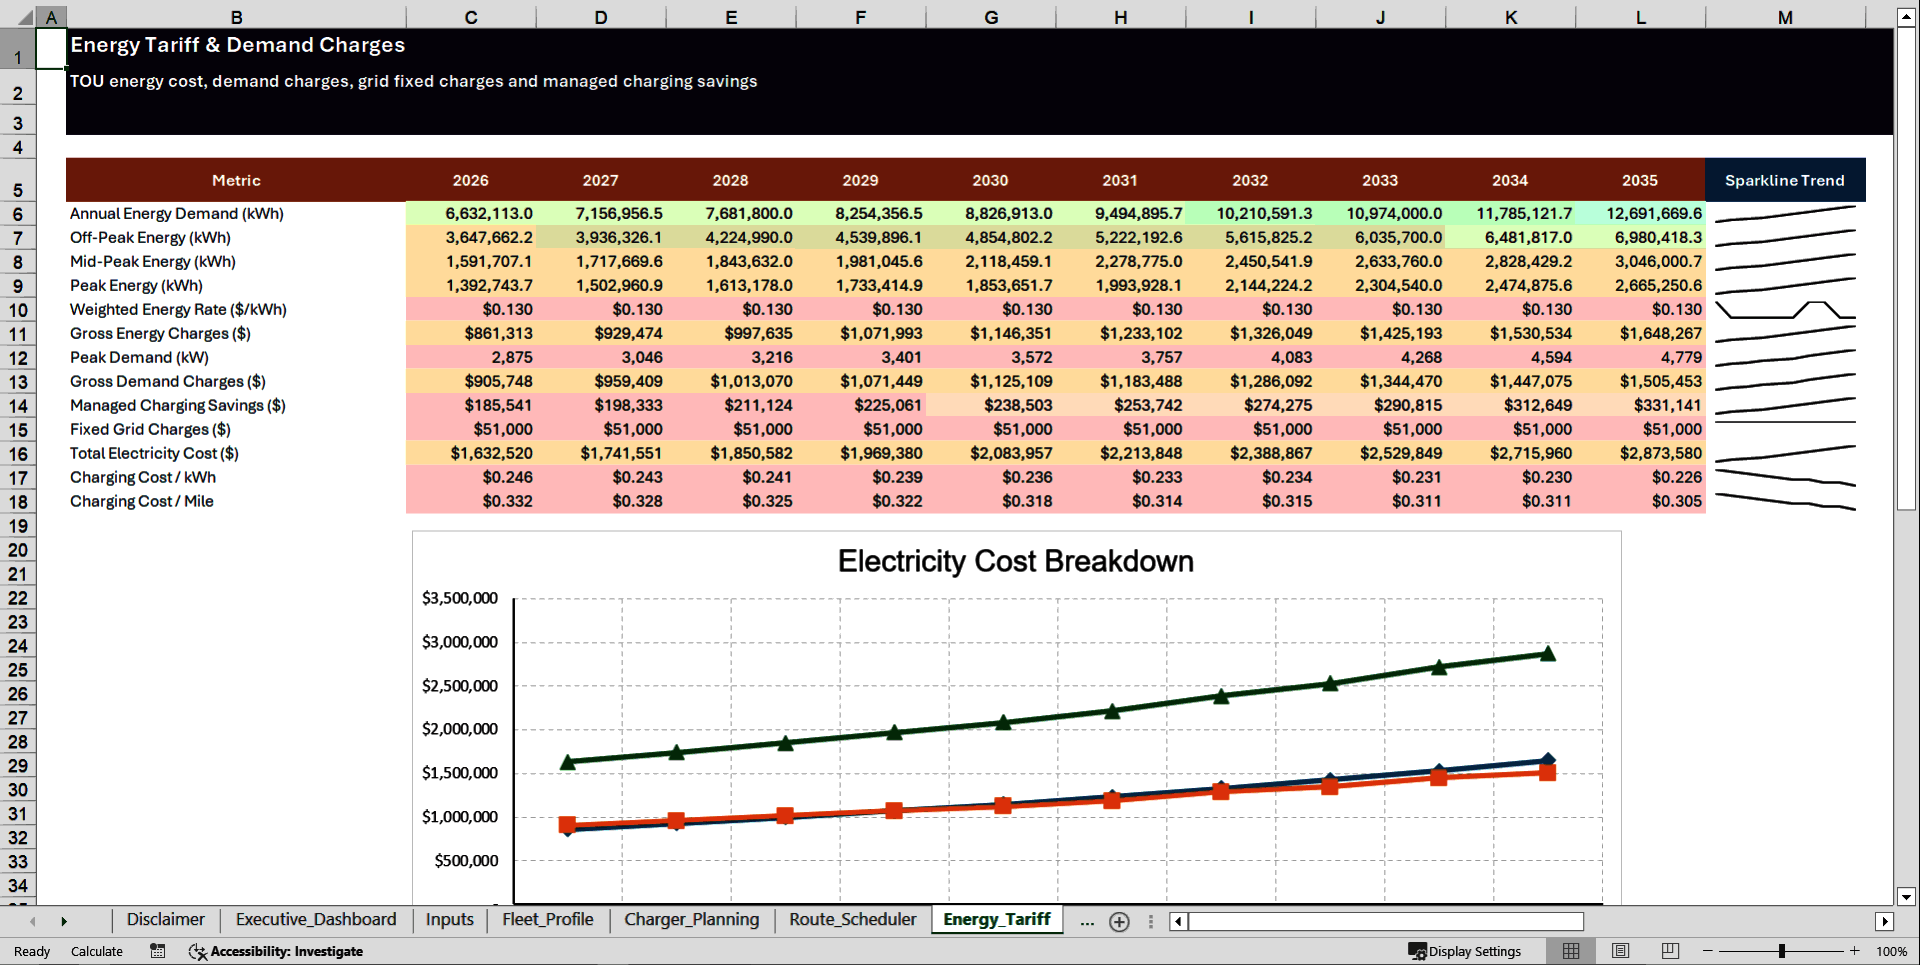This screenshot has width=1920, height=965.
Task: Open the macro recording status icon
Action: click(157, 951)
